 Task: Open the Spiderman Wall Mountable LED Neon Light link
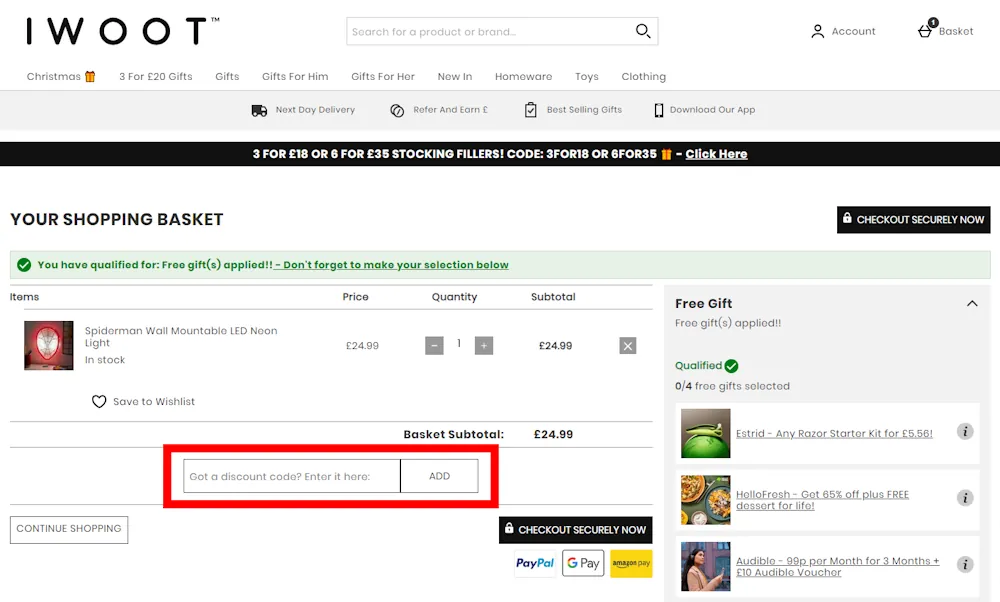pyautogui.click(x=181, y=337)
